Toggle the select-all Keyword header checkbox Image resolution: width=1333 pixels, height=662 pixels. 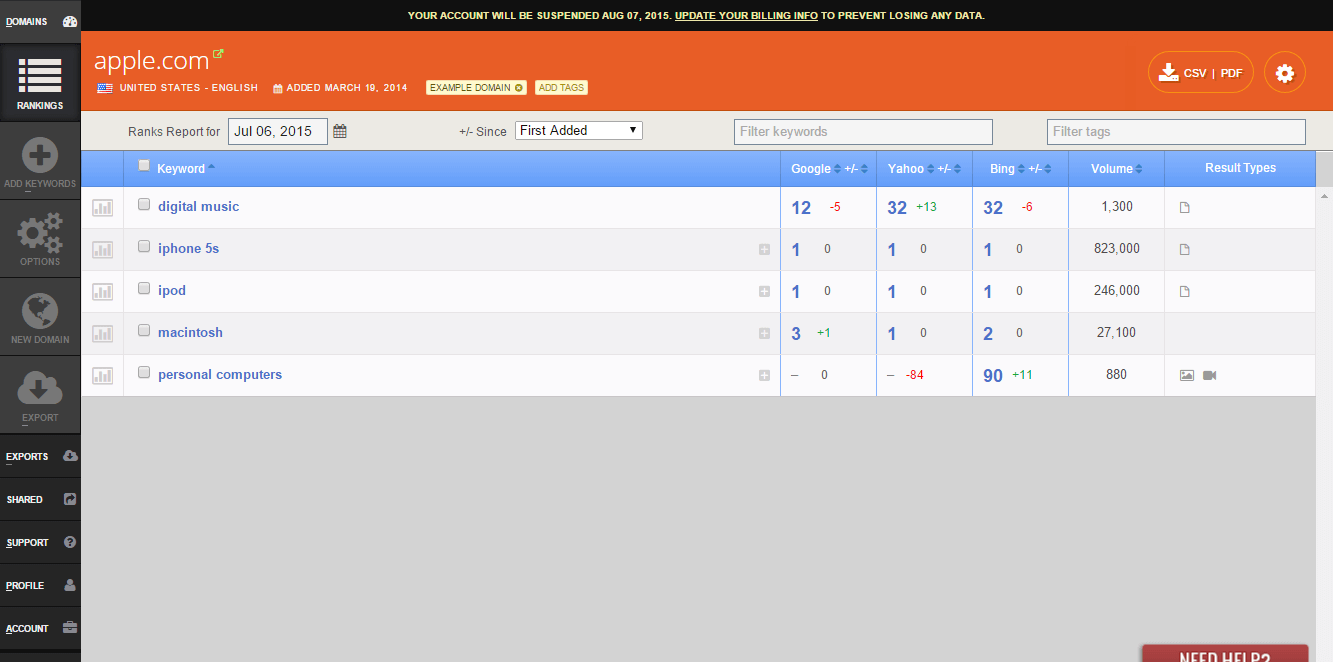[x=144, y=166]
